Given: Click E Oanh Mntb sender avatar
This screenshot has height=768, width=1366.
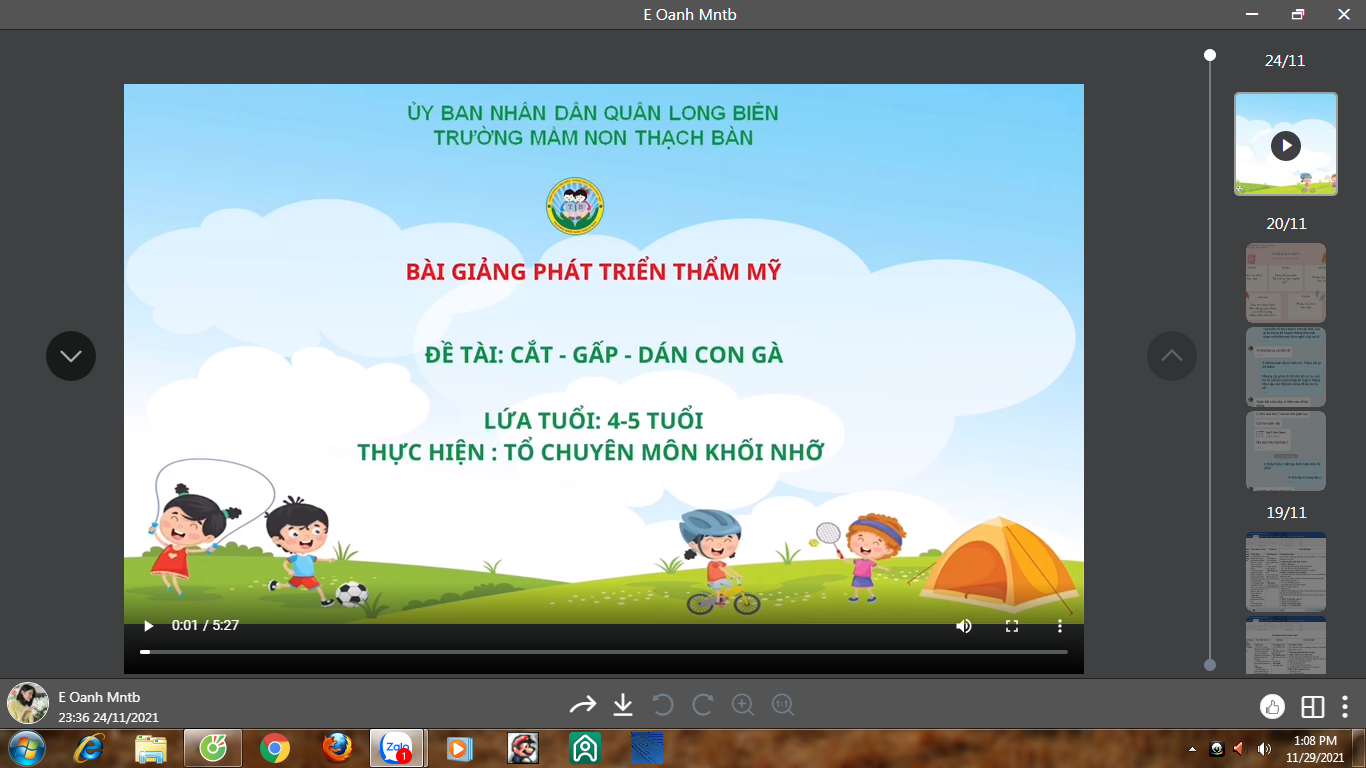Looking at the screenshot, I should click(28, 704).
